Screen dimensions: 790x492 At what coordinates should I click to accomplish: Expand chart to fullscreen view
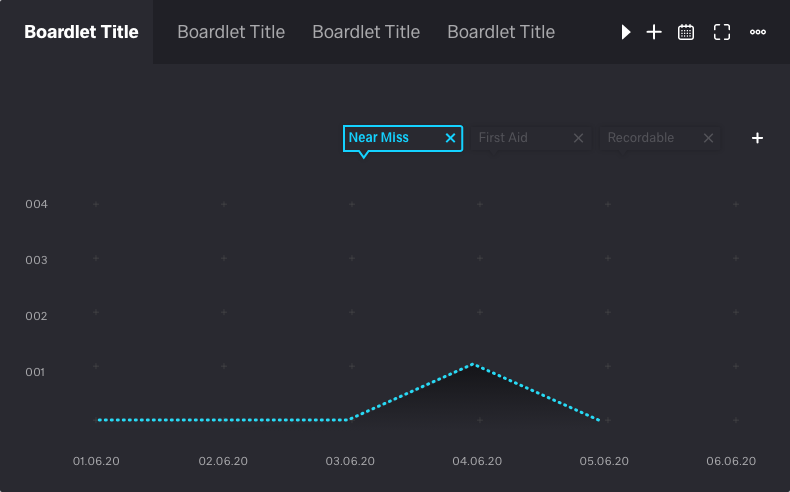722,32
